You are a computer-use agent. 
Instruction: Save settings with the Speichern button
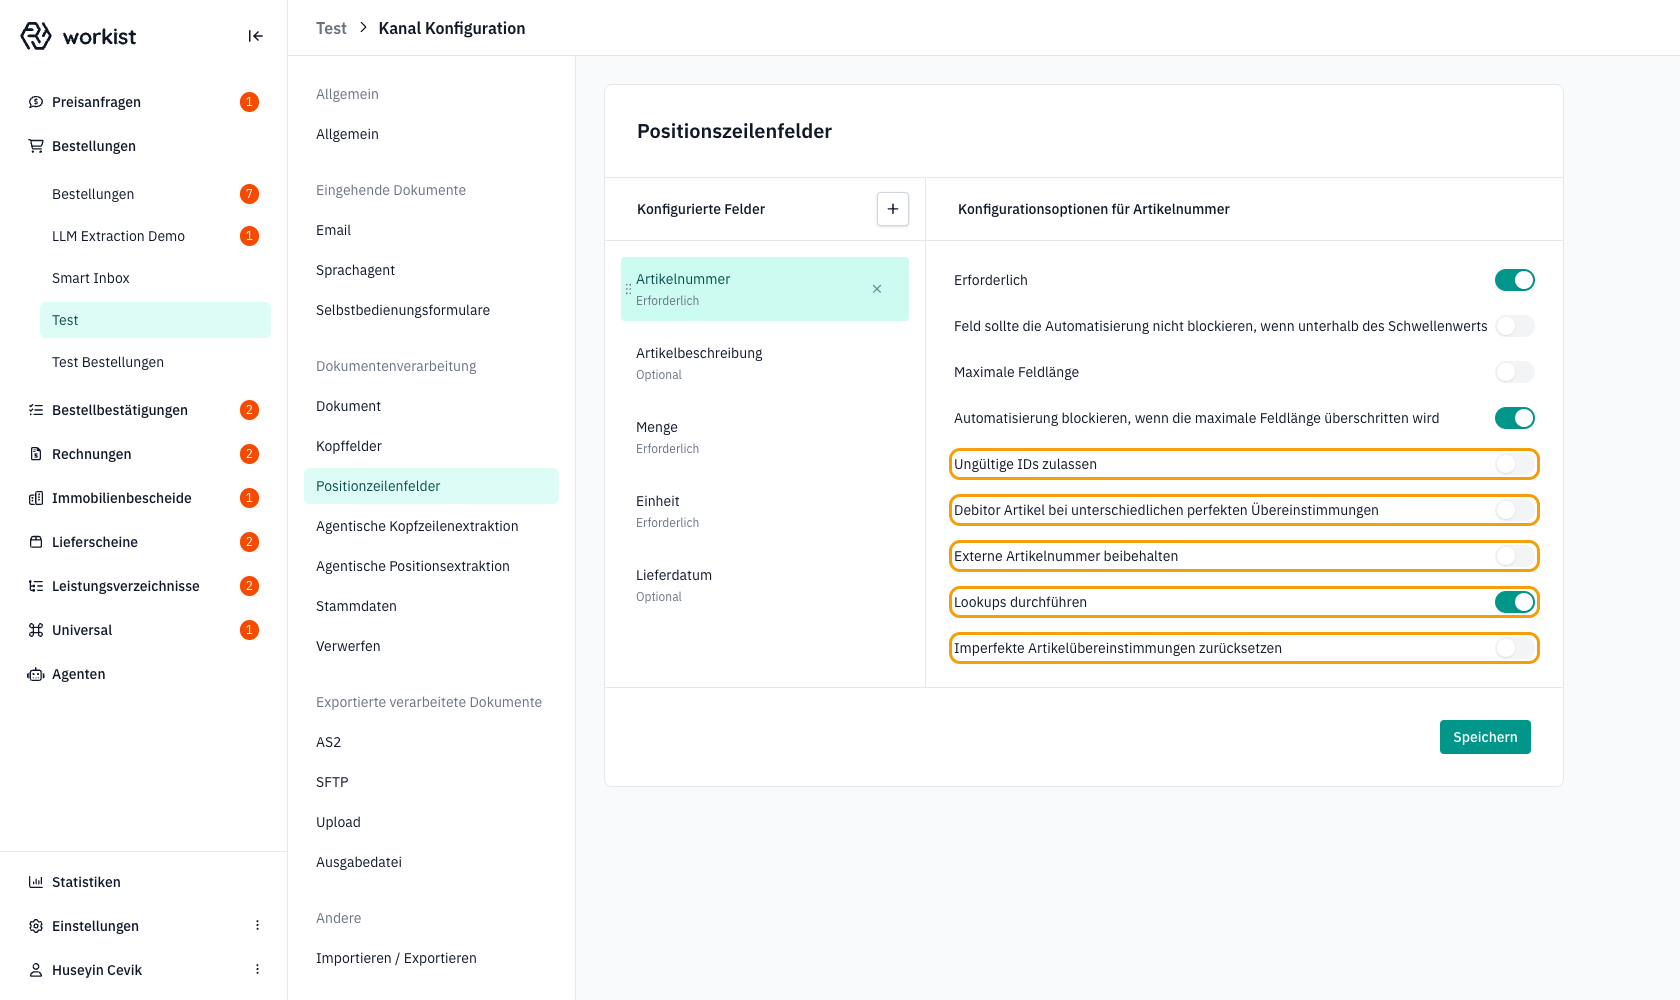point(1485,737)
